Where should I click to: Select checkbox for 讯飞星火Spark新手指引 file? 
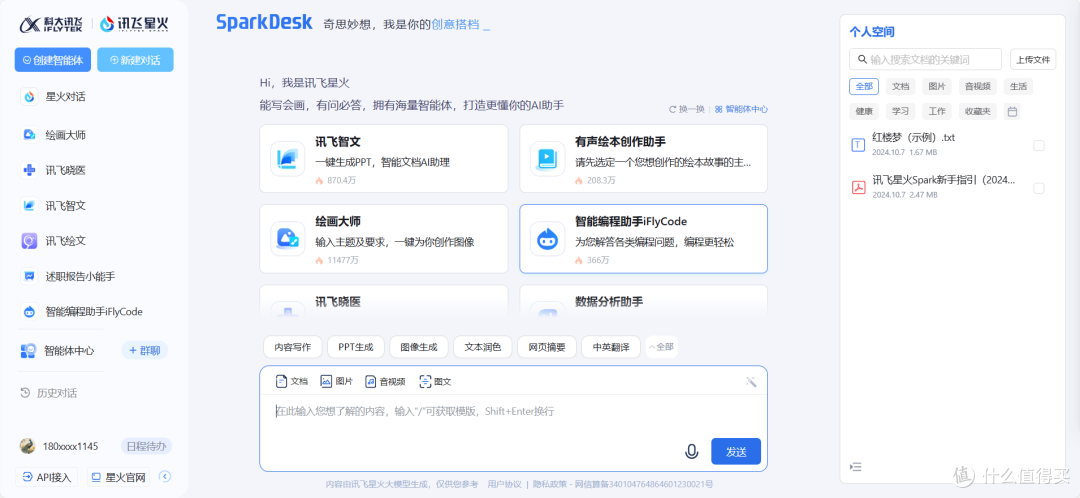[1039, 188]
